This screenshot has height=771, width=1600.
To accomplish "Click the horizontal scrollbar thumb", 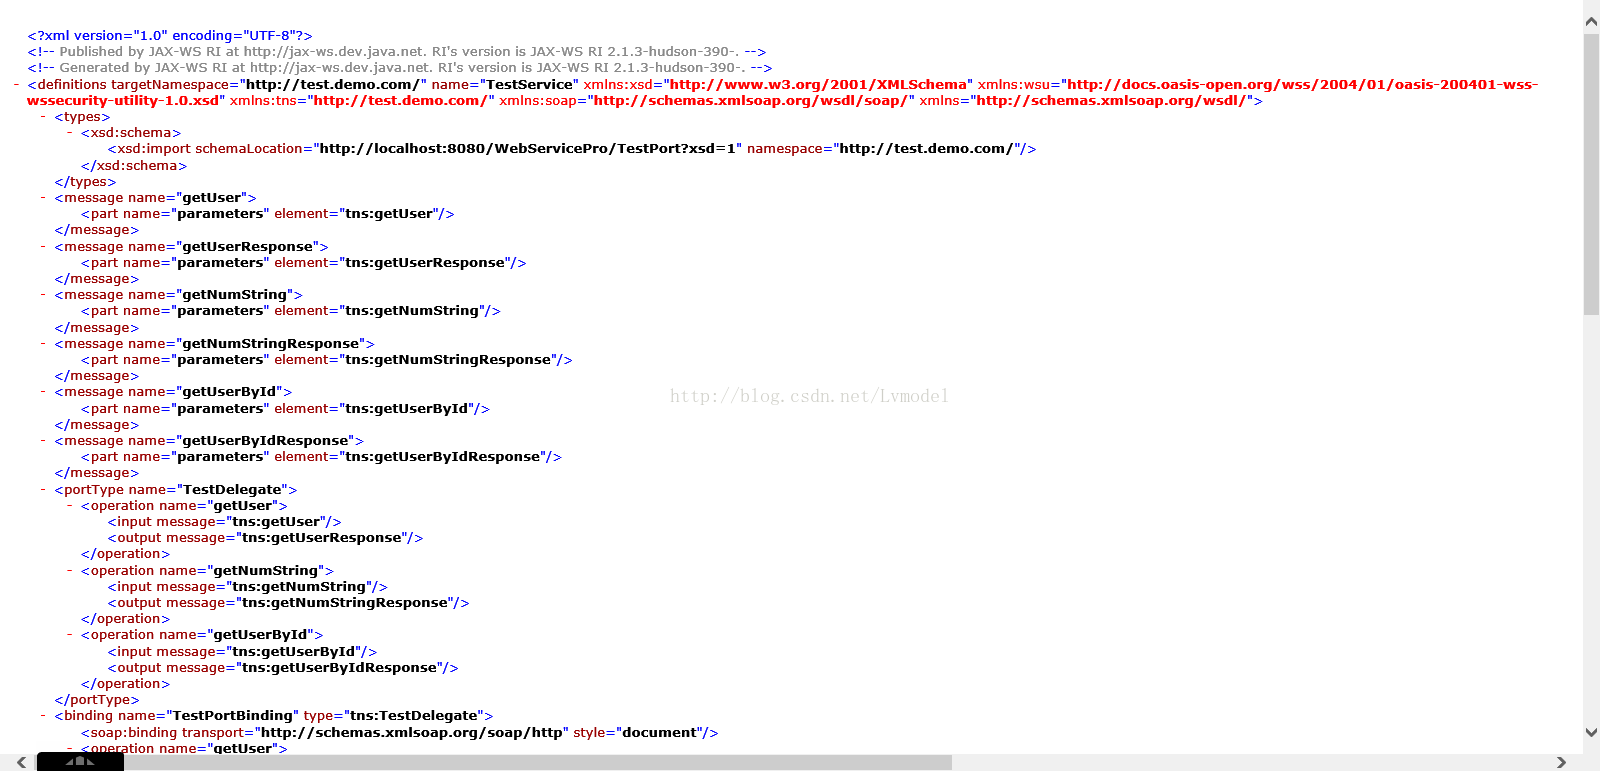I will (x=494, y=762).
